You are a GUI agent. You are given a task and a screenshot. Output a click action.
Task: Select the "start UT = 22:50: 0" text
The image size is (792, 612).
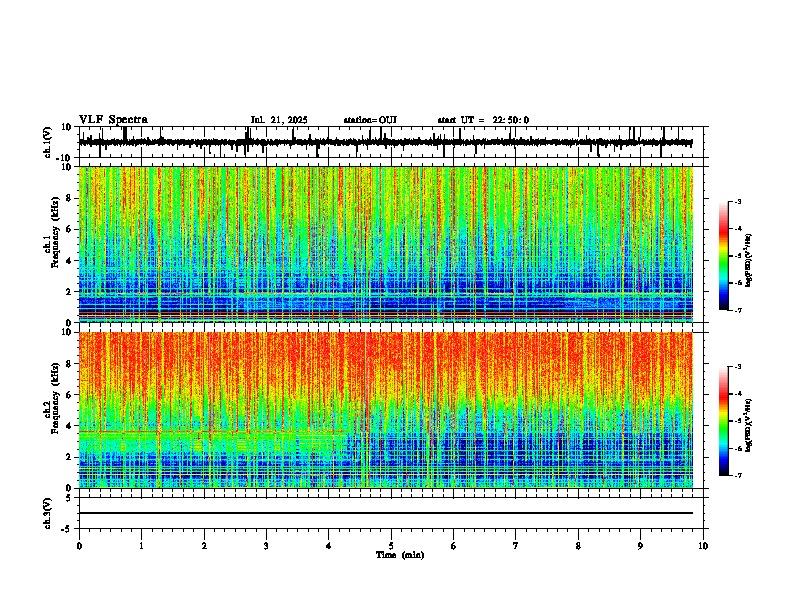[x=483, y=120]
